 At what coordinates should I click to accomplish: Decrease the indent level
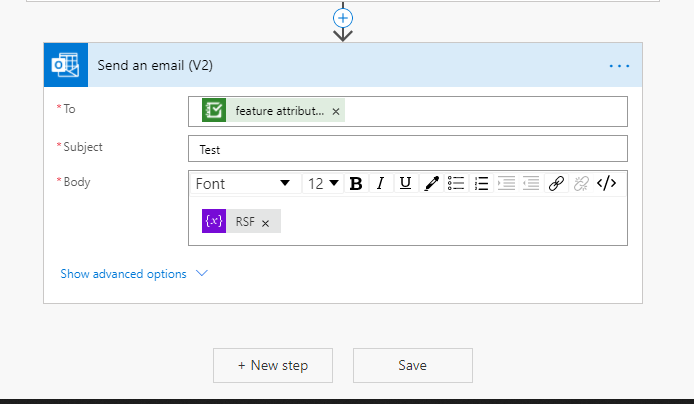pos(531,183)
